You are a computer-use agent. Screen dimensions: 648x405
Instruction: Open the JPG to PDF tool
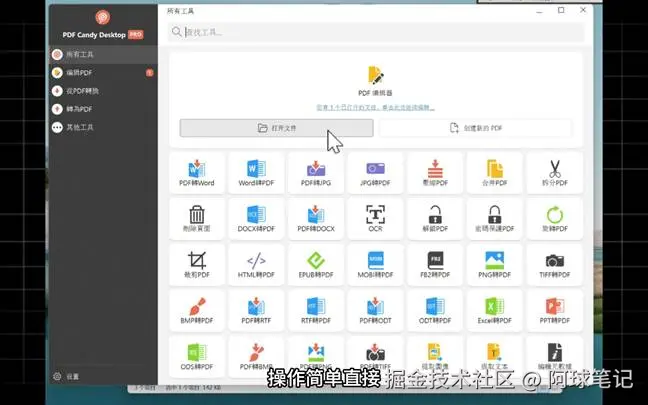pos(375,173)
